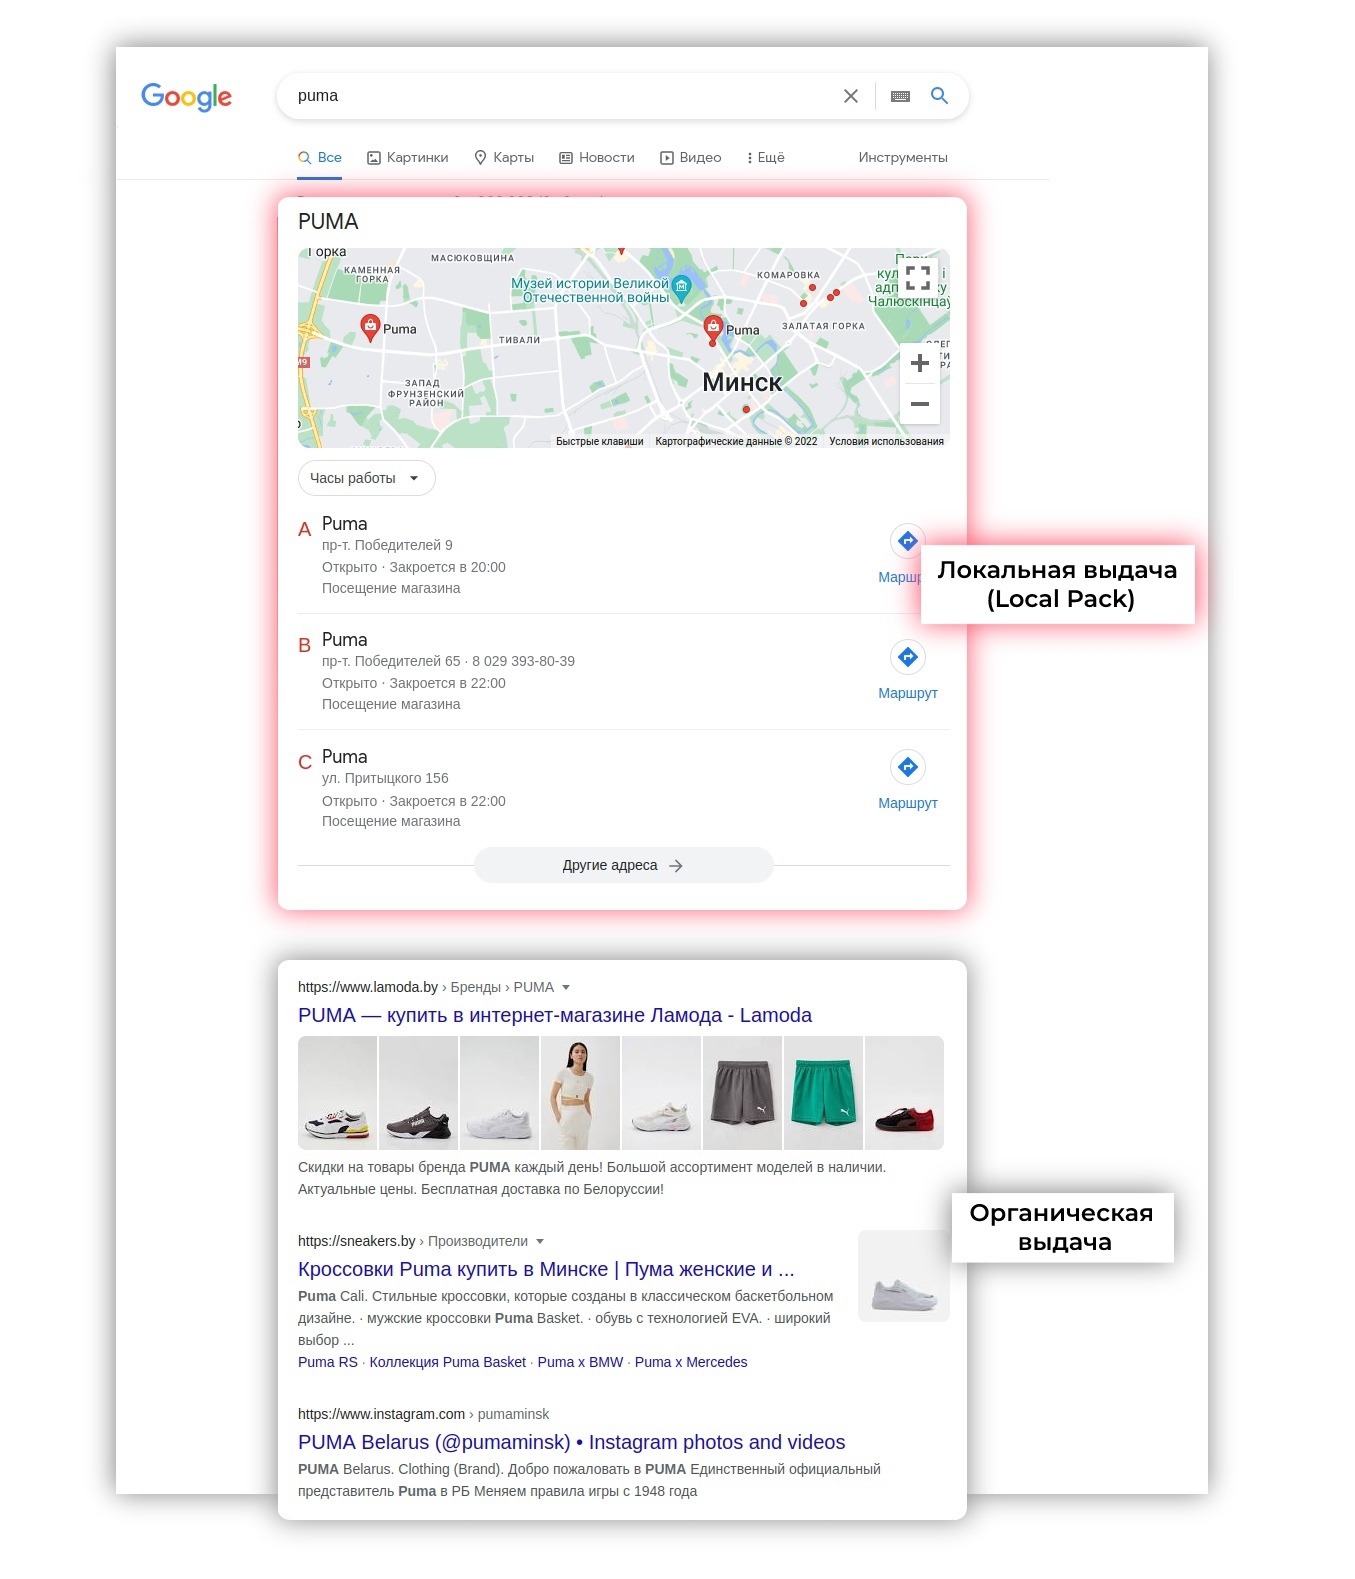The image size is (1355, 1579).
Task: Open Puma listing A at пр-т. Победителей 9
Action: [x=344, y=524]
